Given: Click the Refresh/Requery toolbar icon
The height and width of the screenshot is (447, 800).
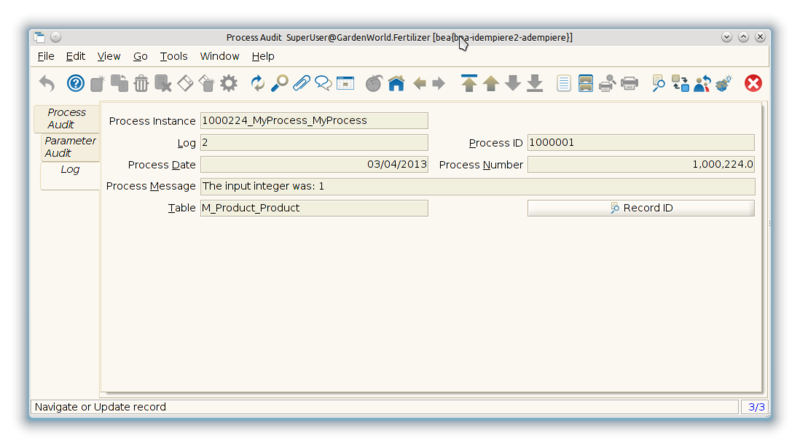Looking at the screenshot, I should [258, 83].
